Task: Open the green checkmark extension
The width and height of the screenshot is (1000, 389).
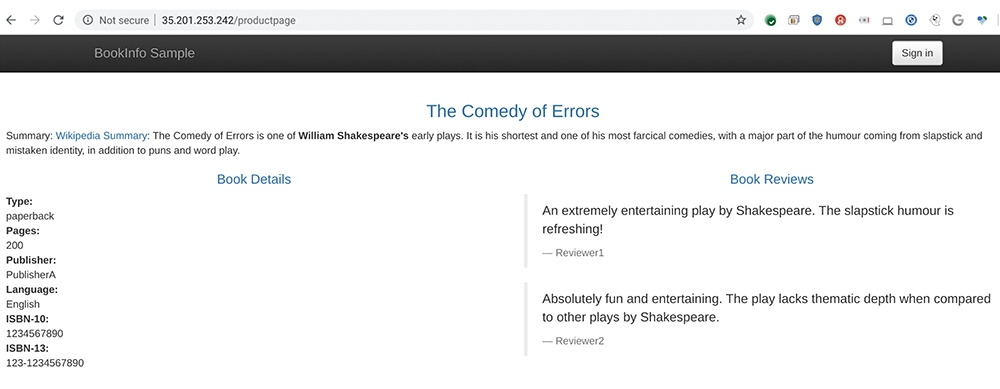Action: tap(770, 20)
